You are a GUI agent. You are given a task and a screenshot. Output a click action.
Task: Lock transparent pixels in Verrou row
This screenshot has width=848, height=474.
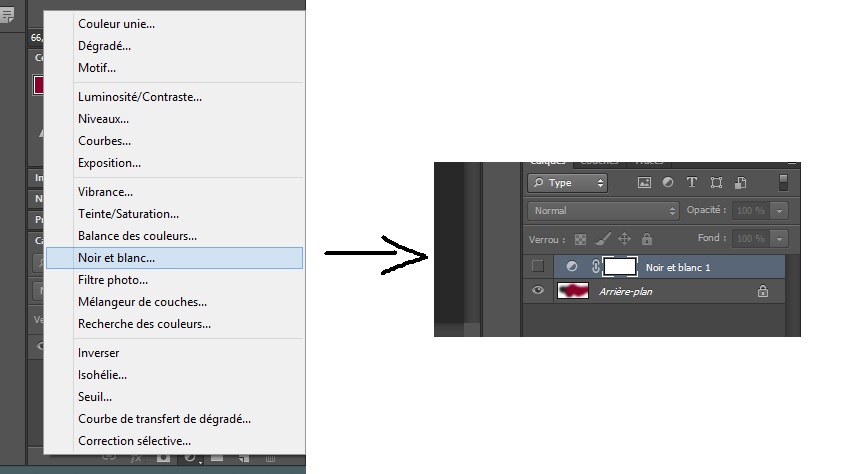(581, 239)
